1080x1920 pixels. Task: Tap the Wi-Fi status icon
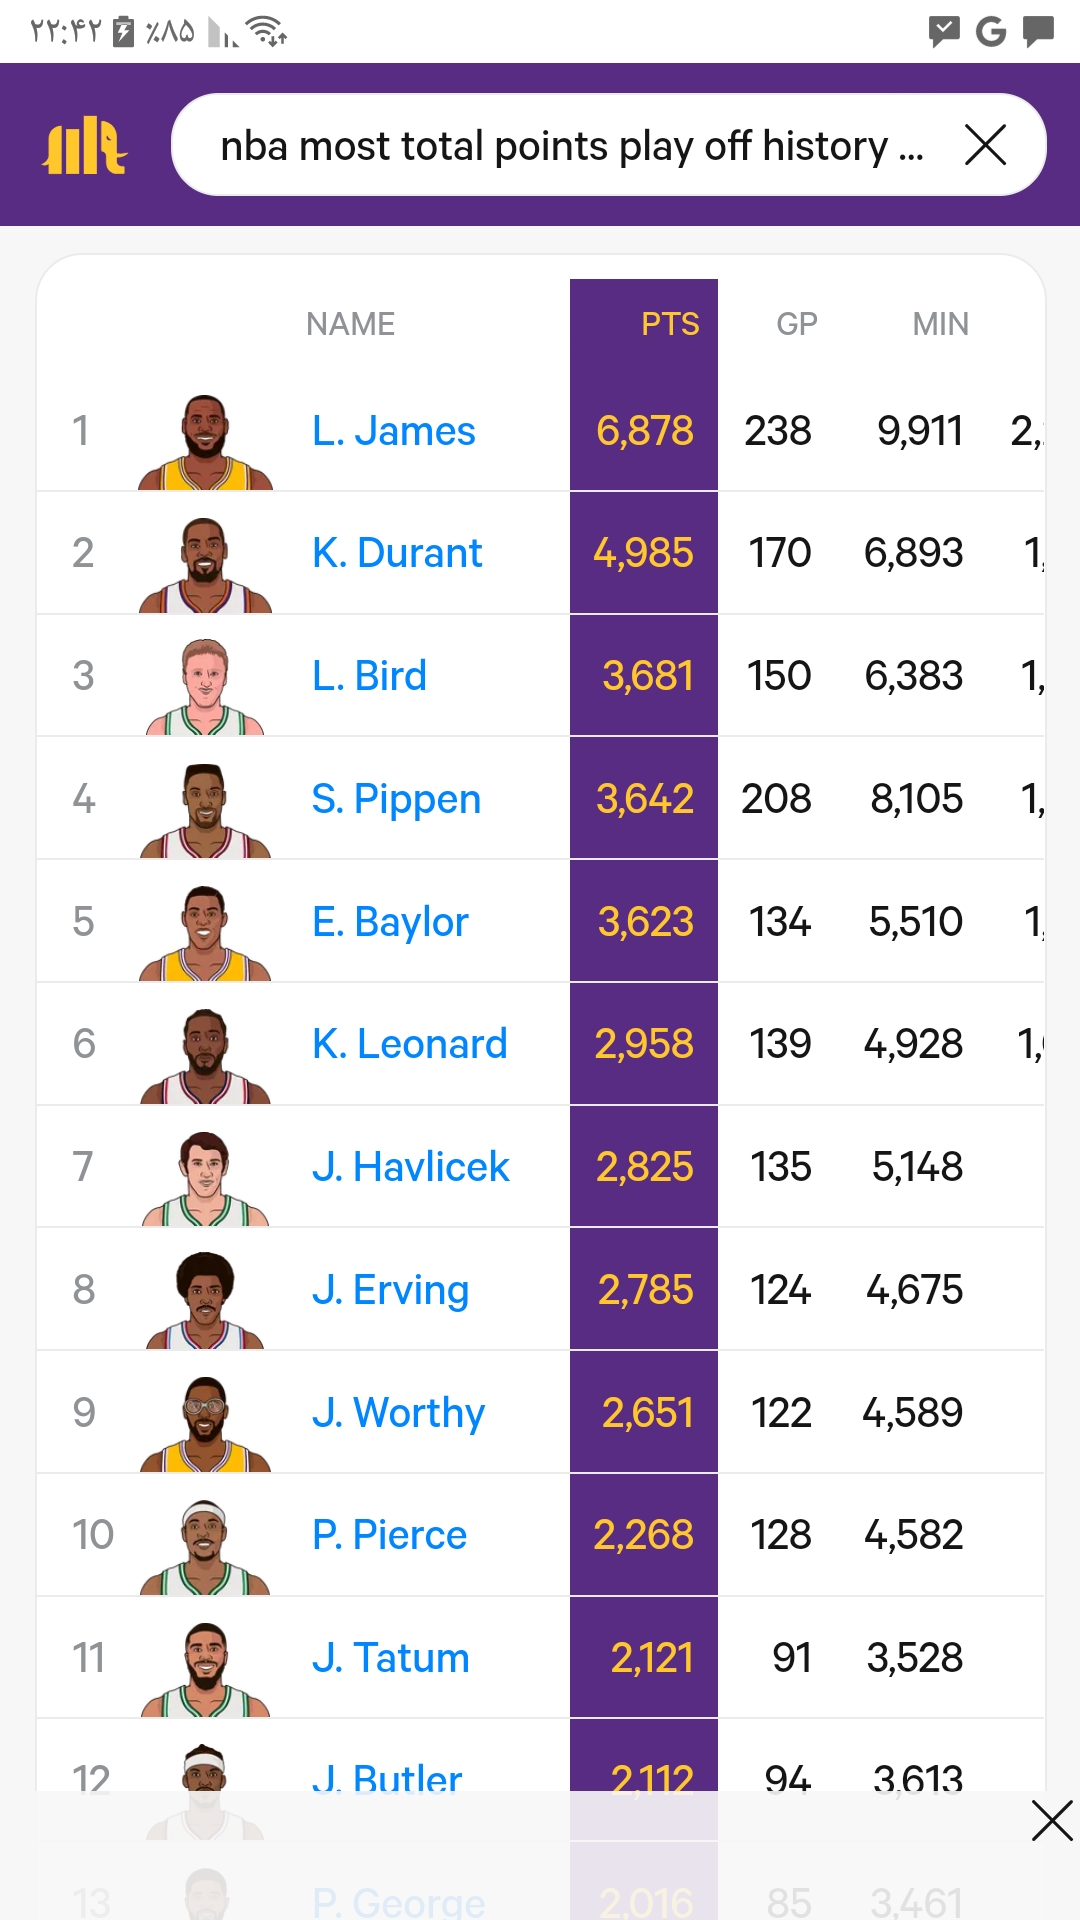pos(267,31)
